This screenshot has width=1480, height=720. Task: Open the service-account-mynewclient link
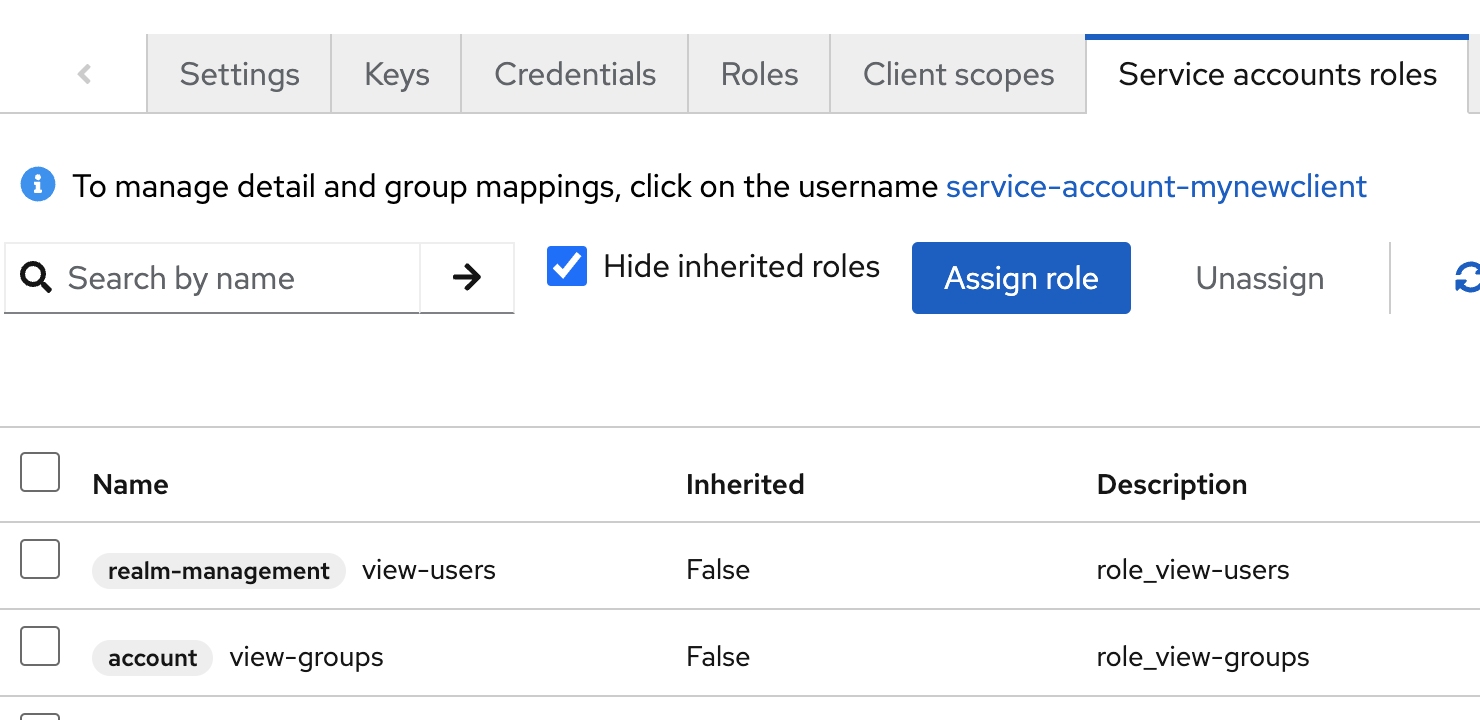point(1156,186)
